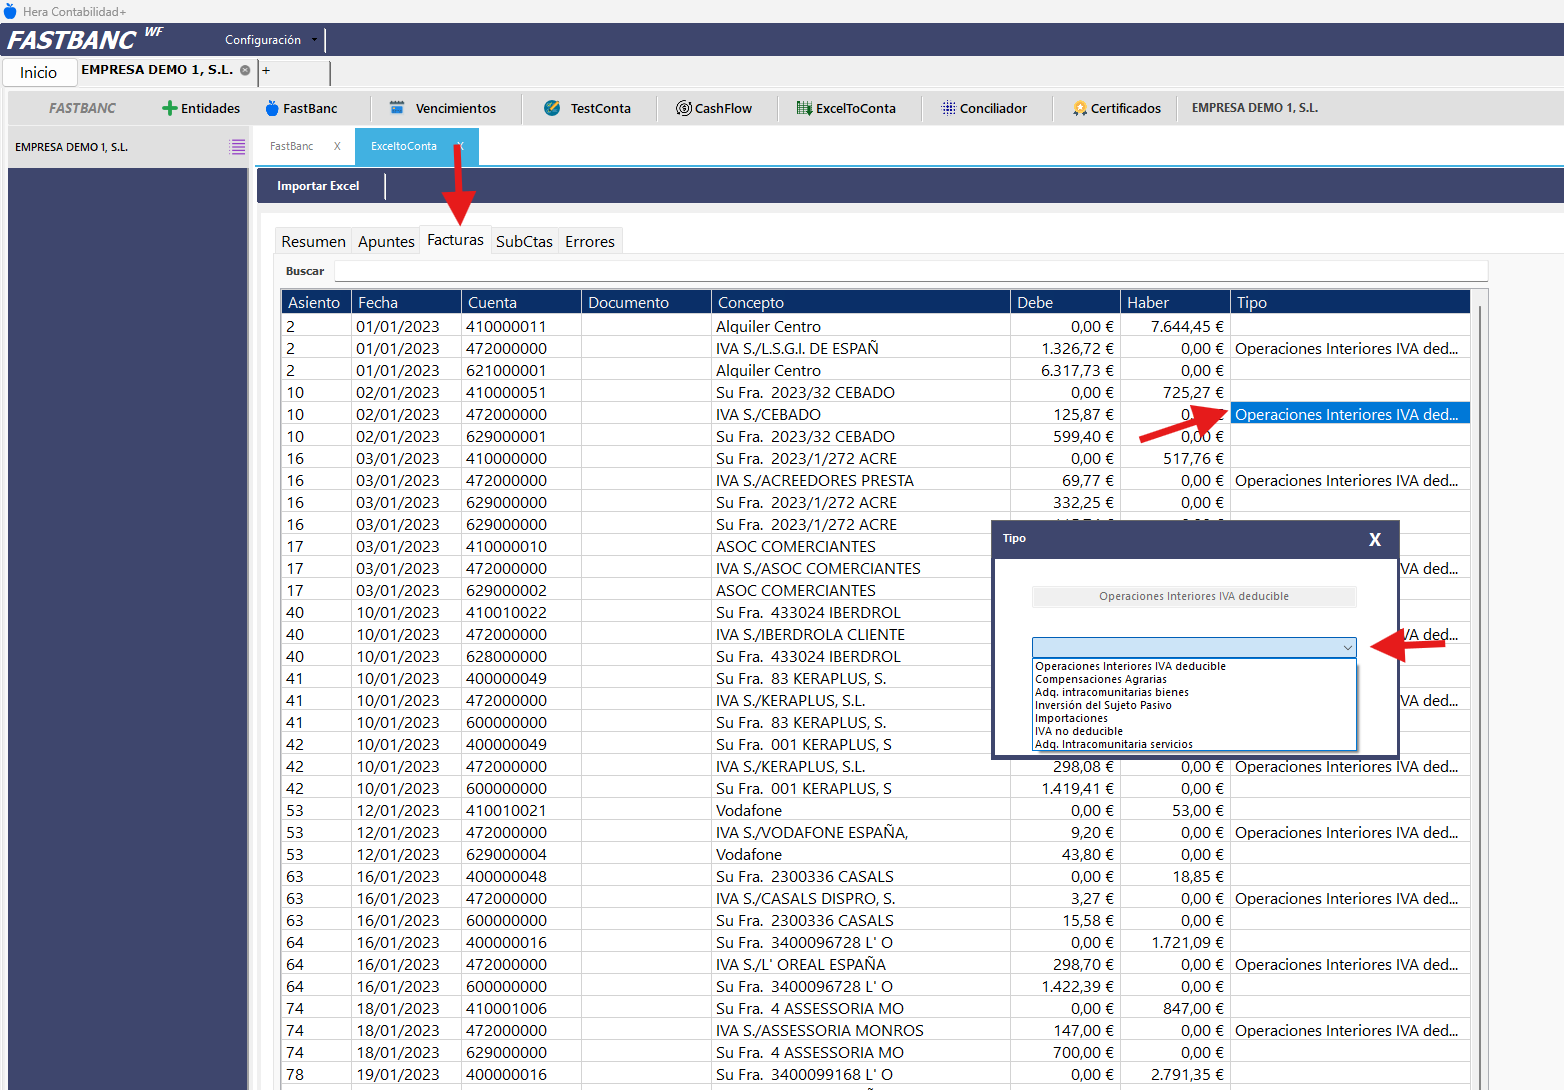Click the CashFlow icon in toolbar
The height and width of the screenshot is (1090, 1564).
(684, 108)
